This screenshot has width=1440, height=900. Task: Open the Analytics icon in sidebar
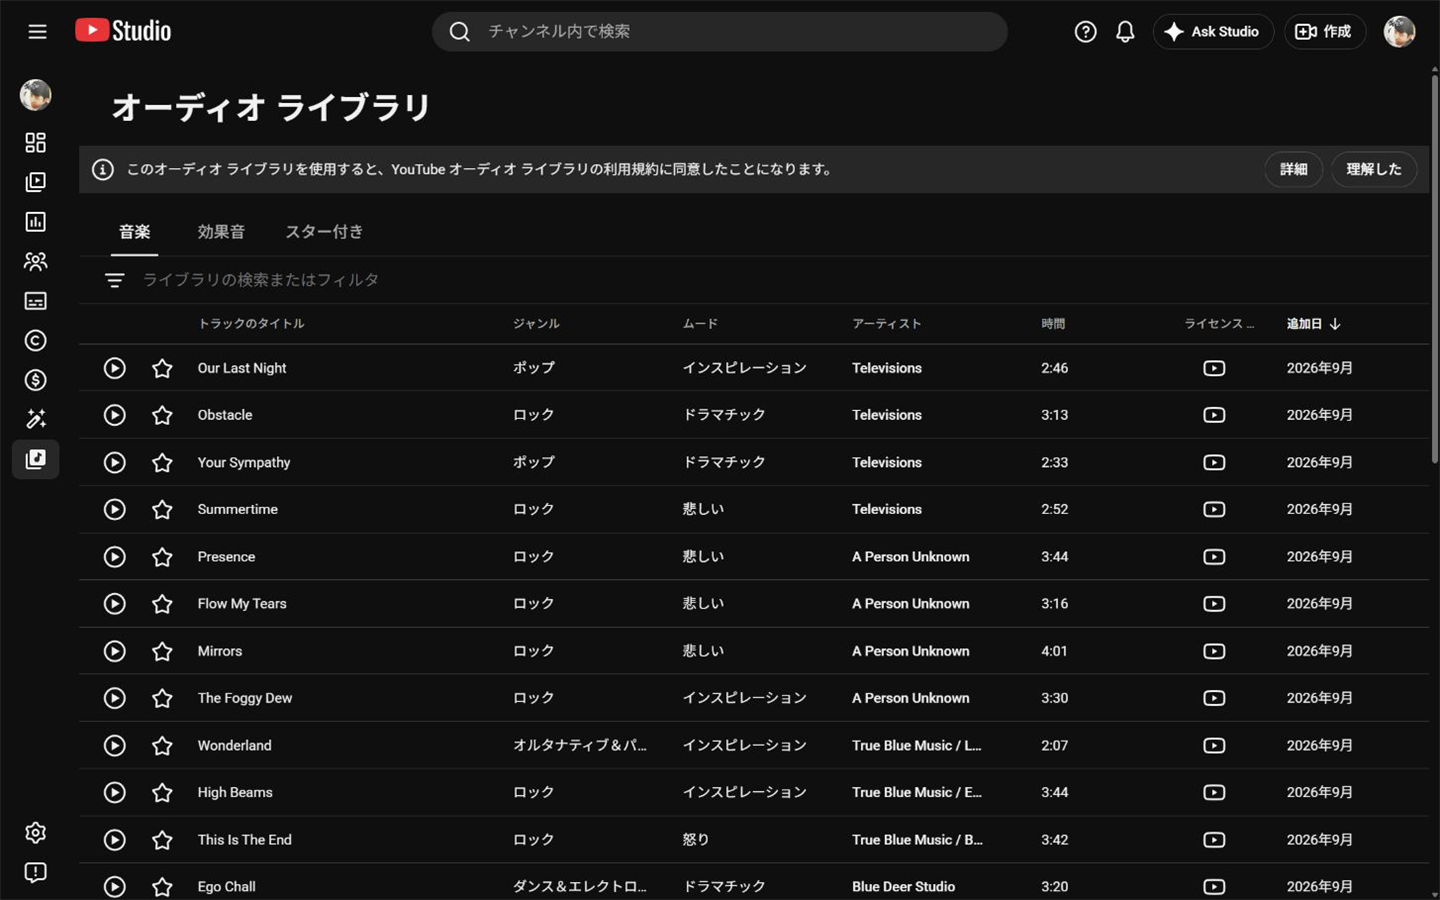pos(35,222)
